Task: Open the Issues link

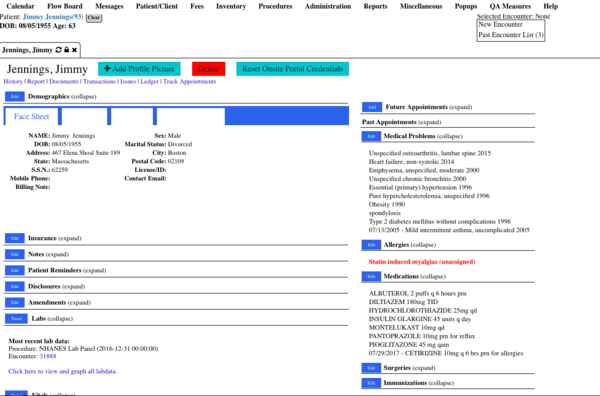Action: [x=128, y=81]
